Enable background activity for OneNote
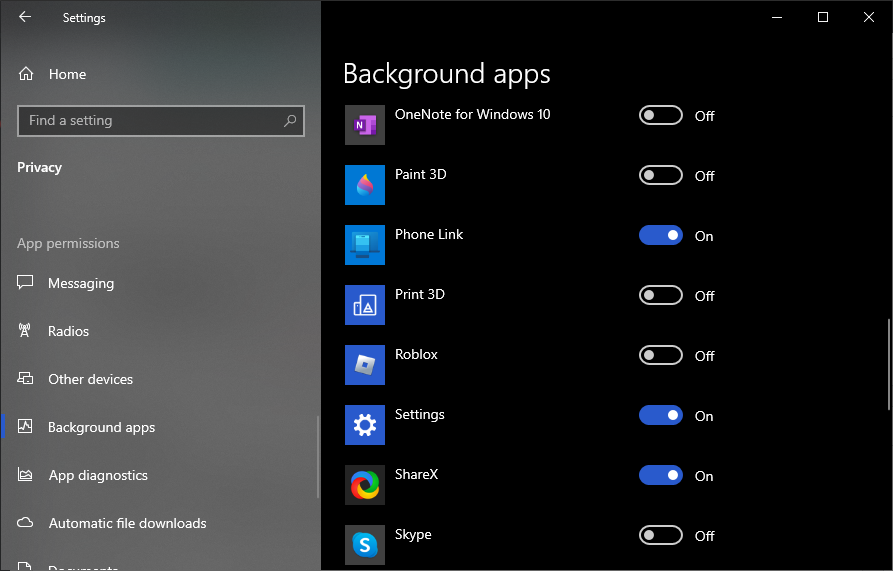The height and width of the screenshot is (571, 893). tap(660, 116)
